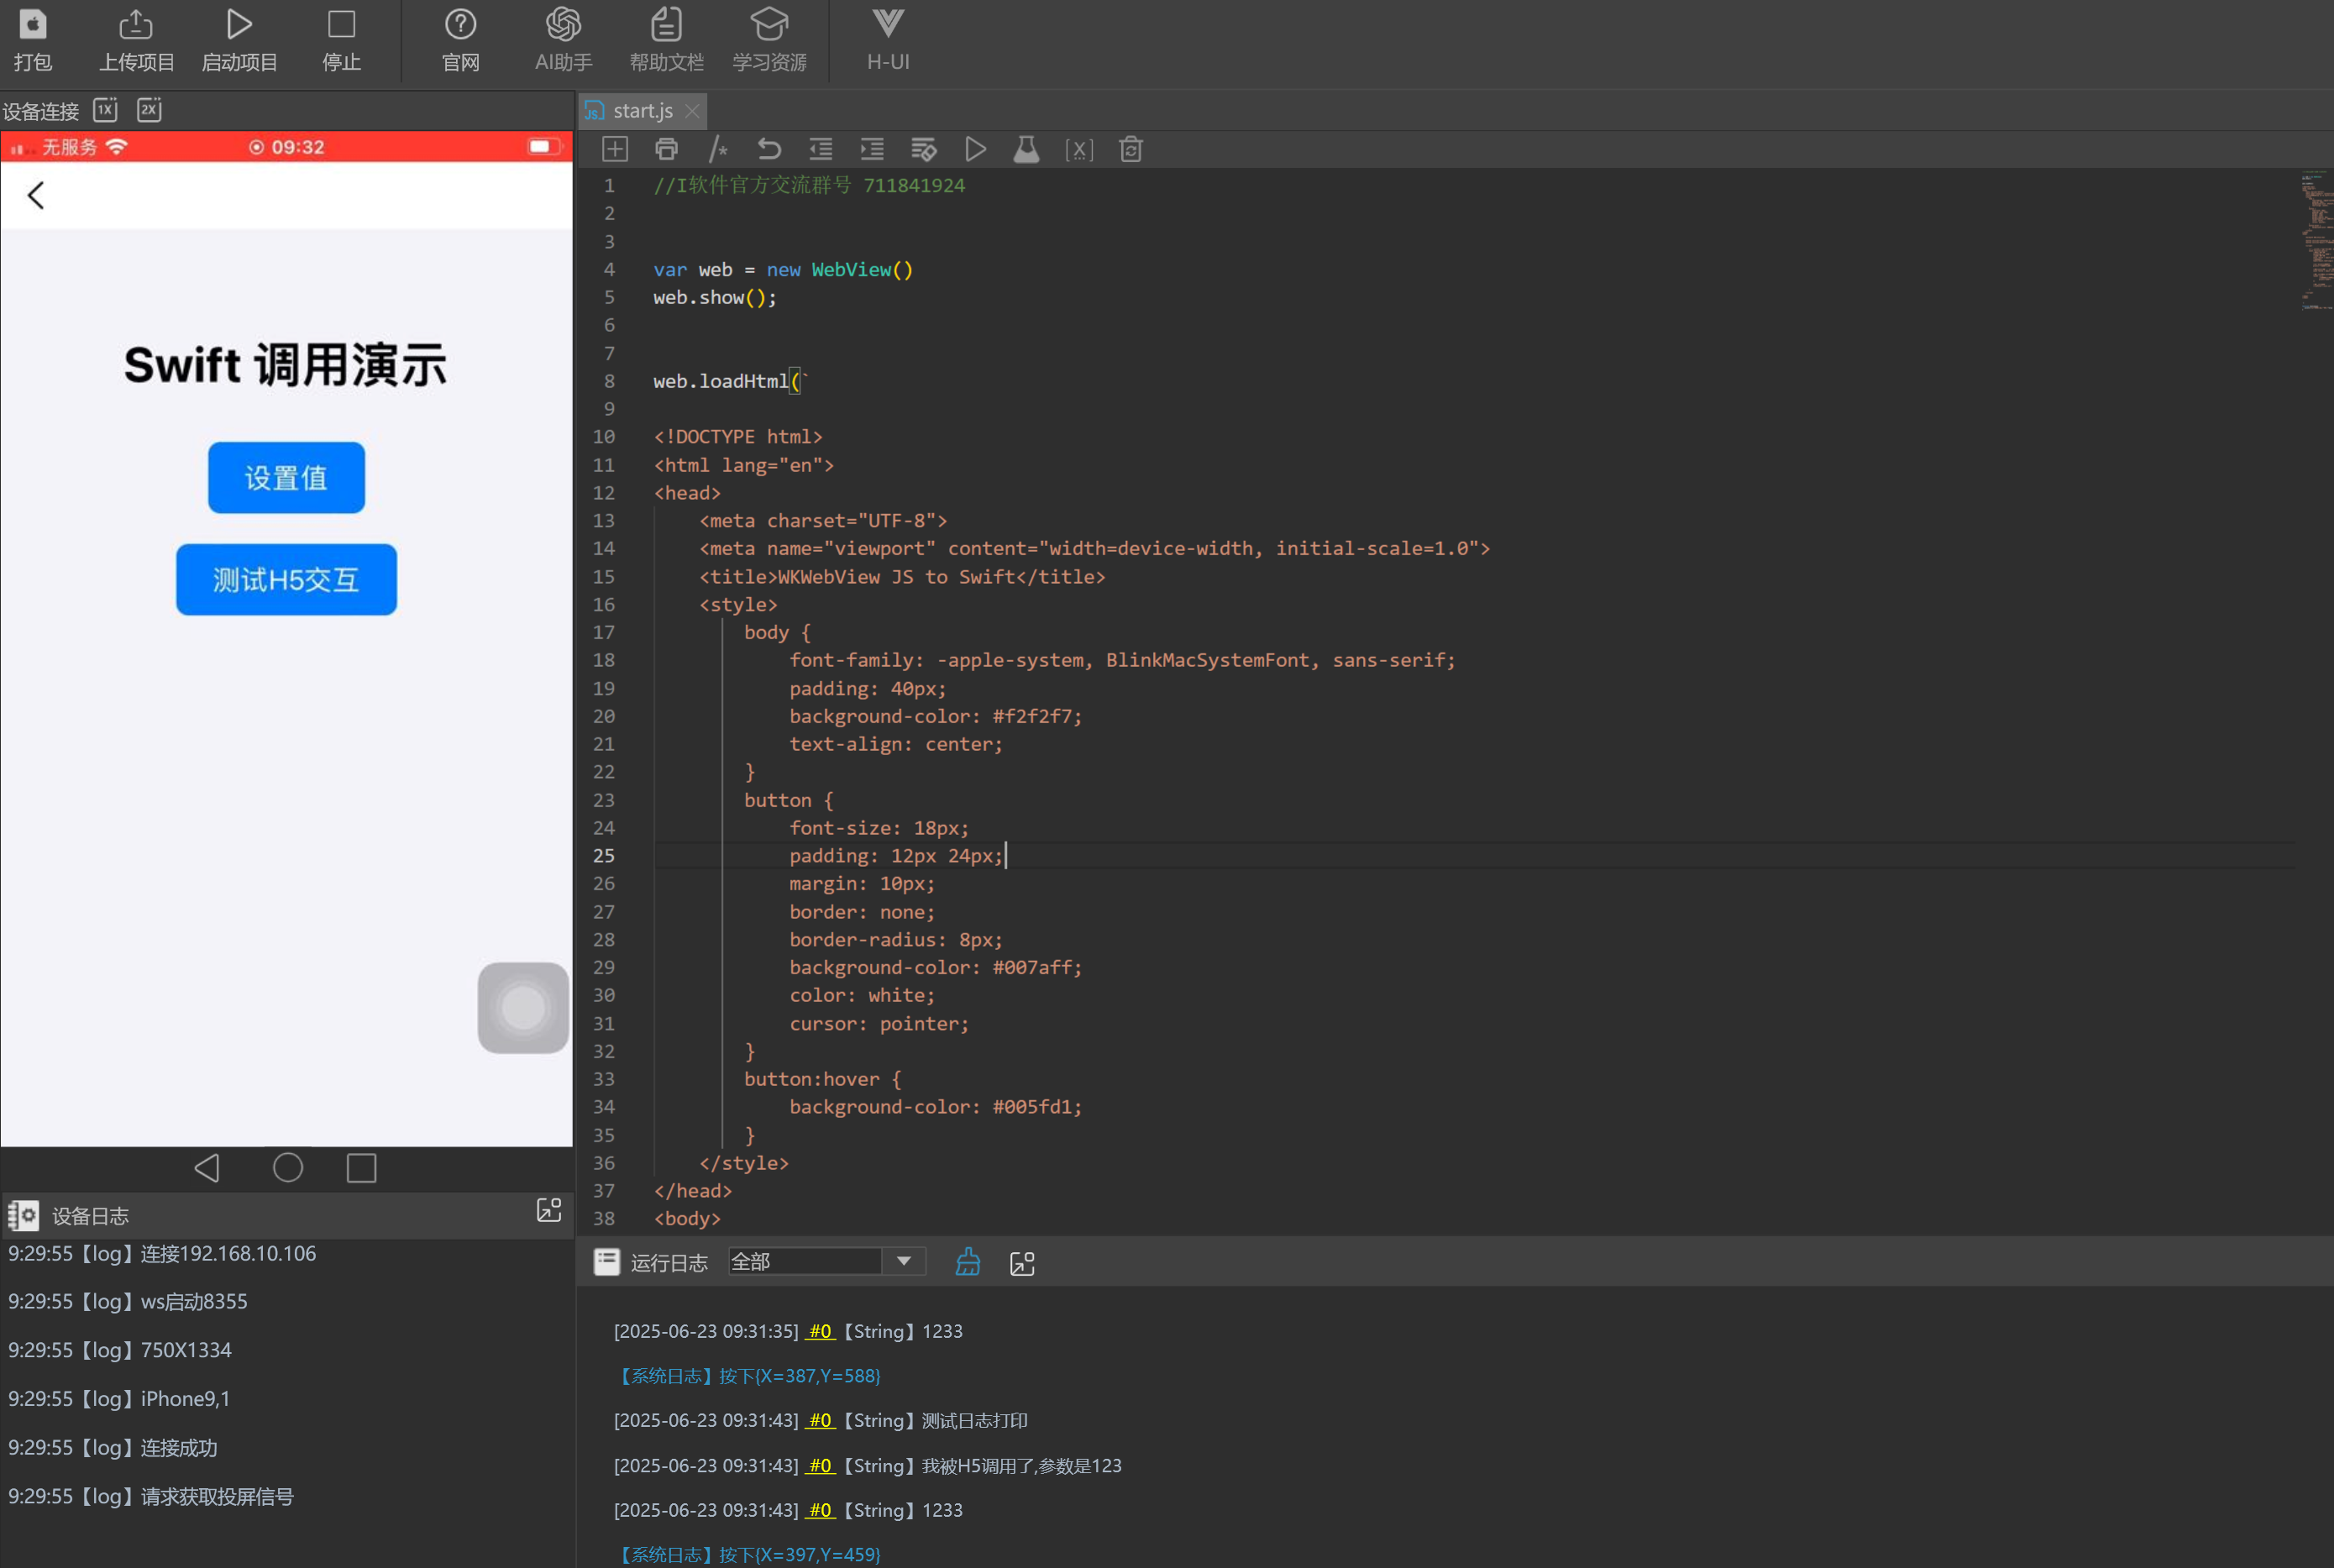Switch to the start.js tab
Screen dimensions: 2334x1568
642,111
